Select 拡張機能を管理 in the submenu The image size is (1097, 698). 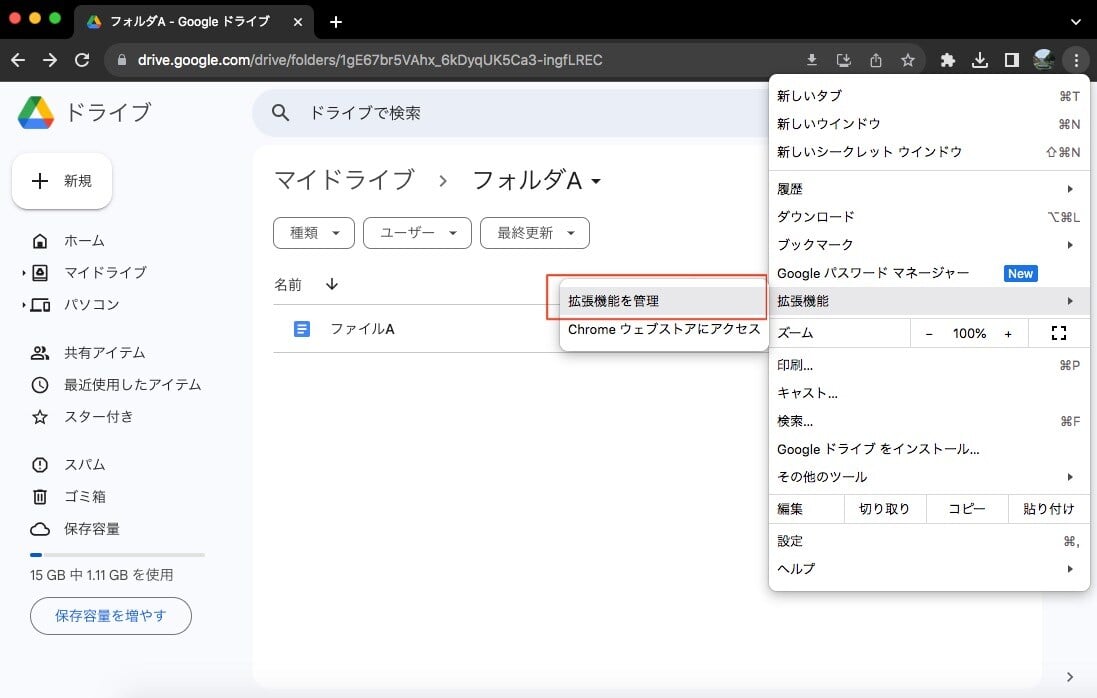click(663, 301)
